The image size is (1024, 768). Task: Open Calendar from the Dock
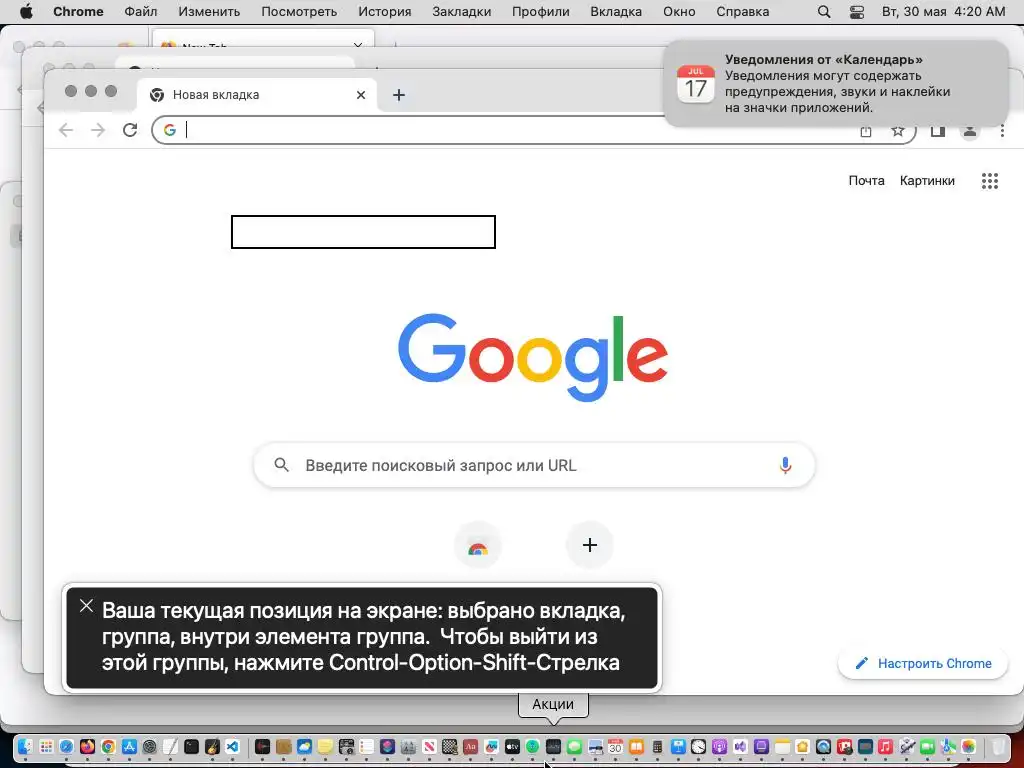615,746
